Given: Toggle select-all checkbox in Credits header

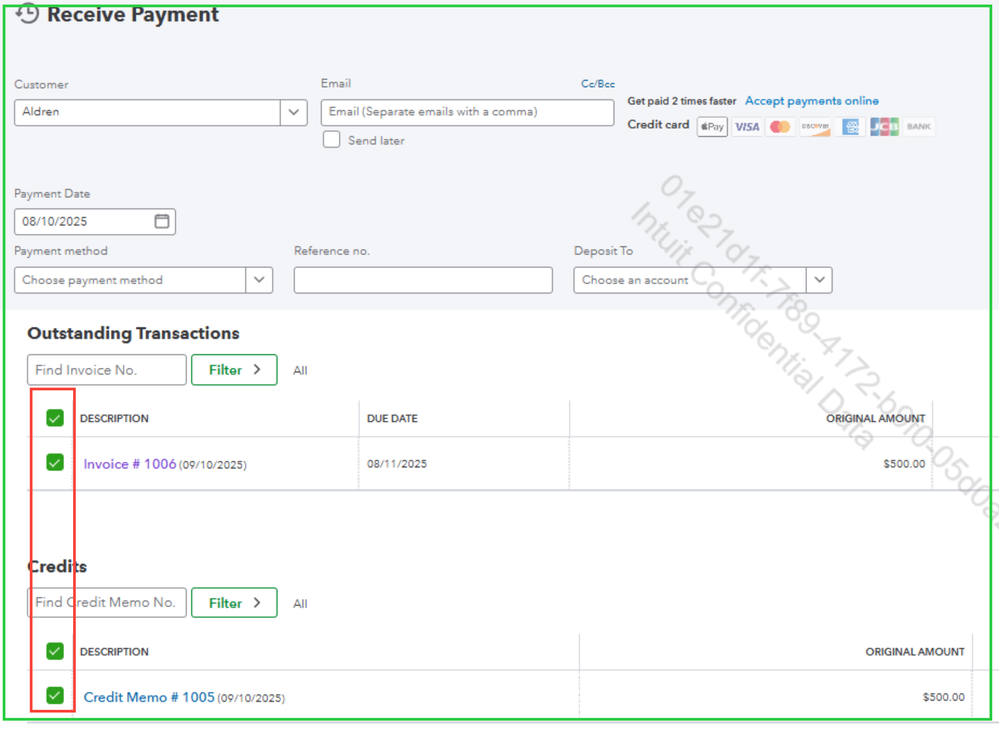Looking at the screenshot, I should pyautogui.click(x=55, y=651).
